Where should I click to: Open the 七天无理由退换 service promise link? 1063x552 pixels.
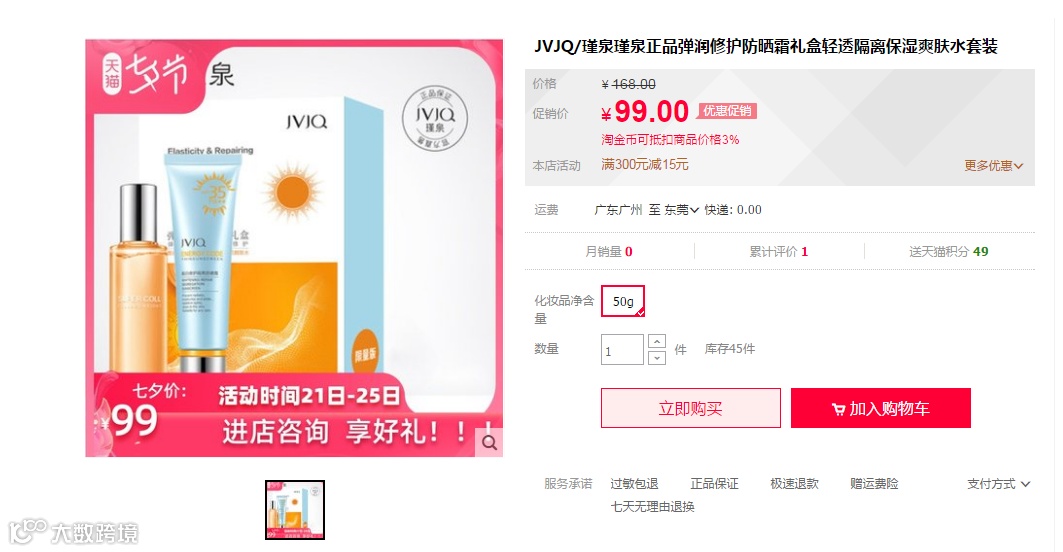[x=653, y=507]
